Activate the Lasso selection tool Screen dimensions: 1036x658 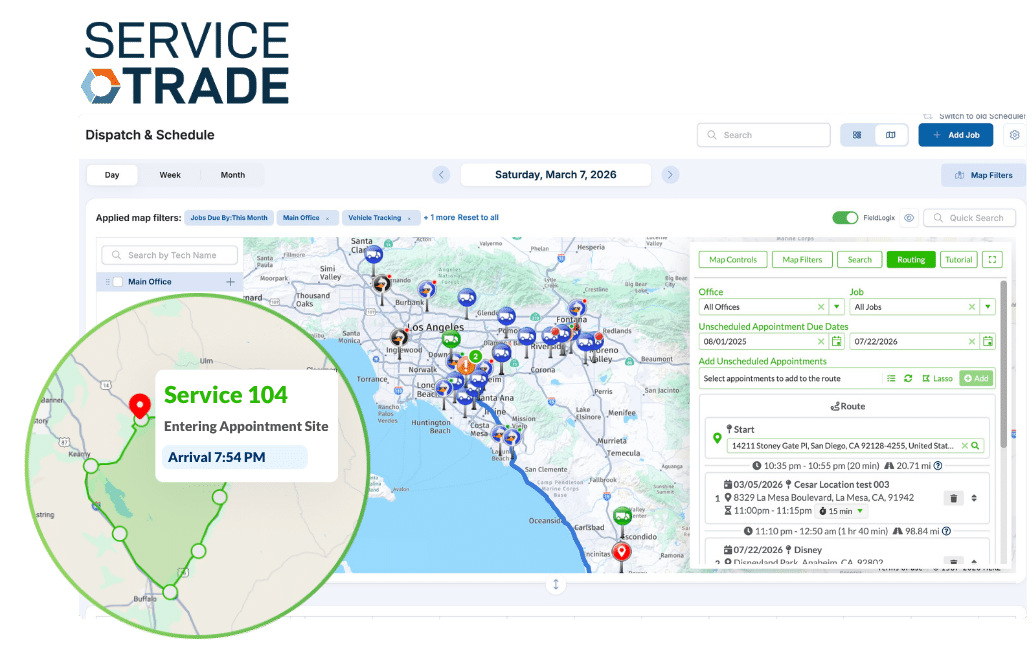938,379
